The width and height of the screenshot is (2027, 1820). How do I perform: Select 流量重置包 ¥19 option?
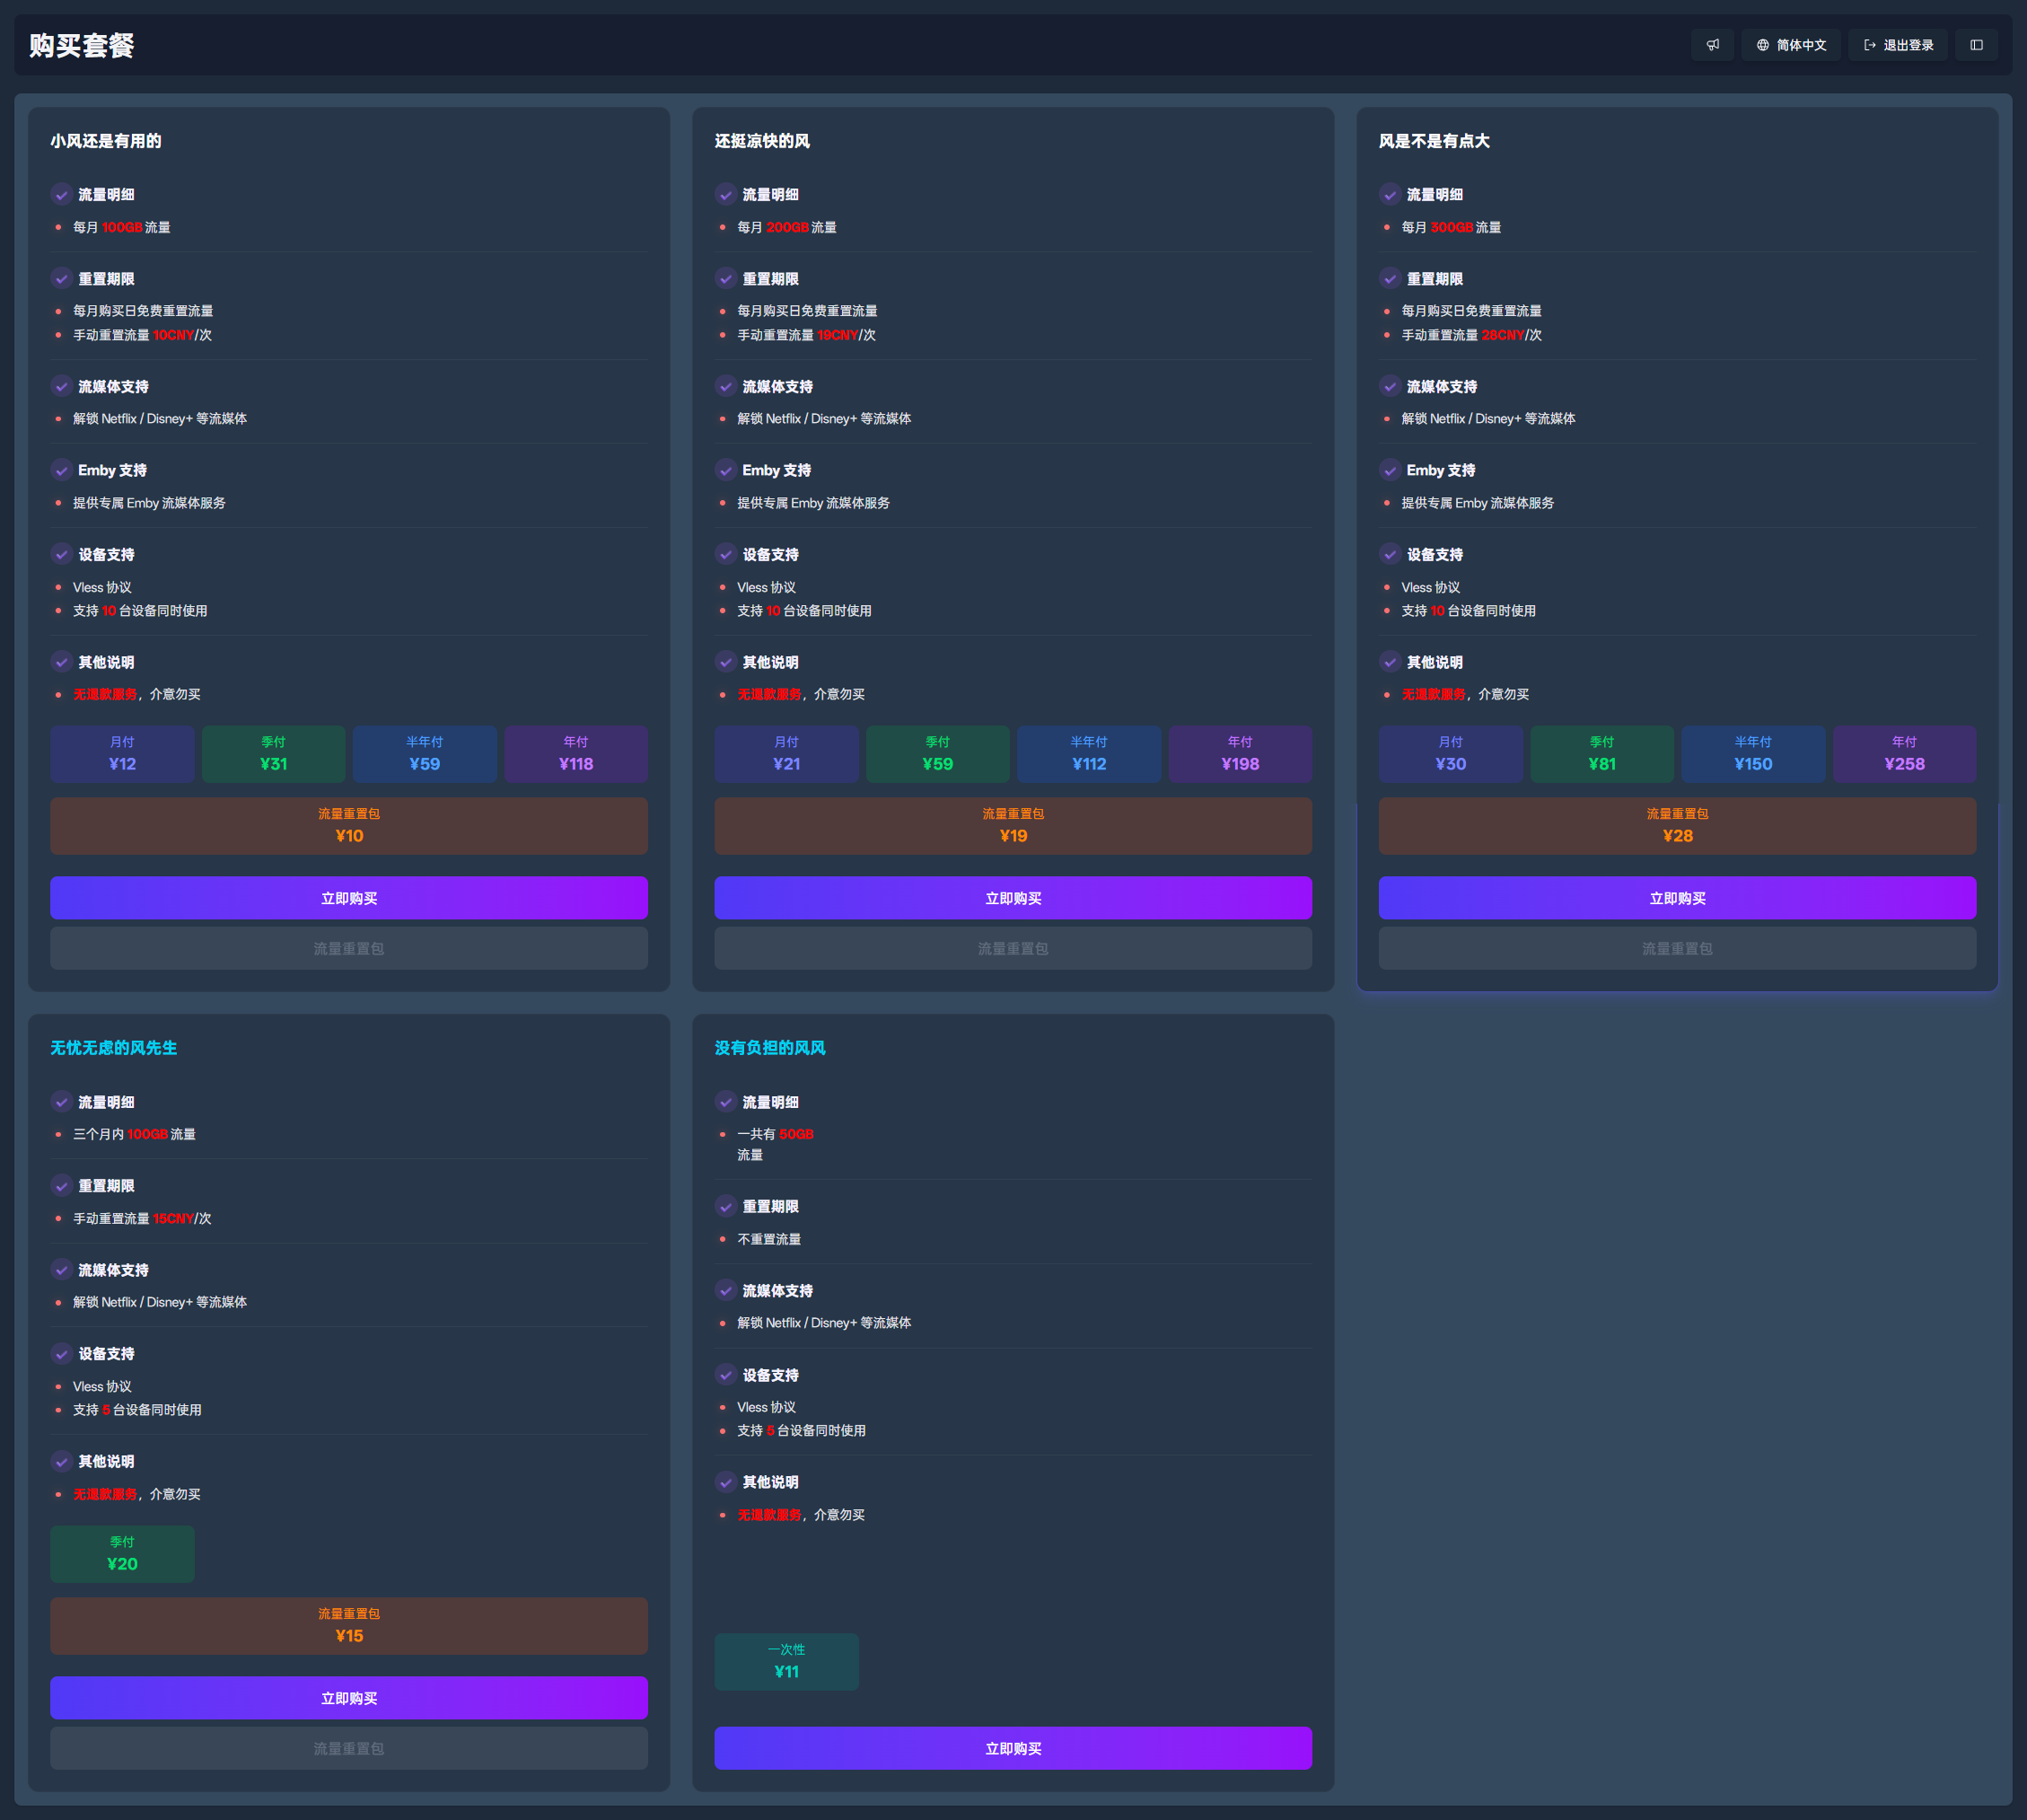click(x=1013, y=826)
